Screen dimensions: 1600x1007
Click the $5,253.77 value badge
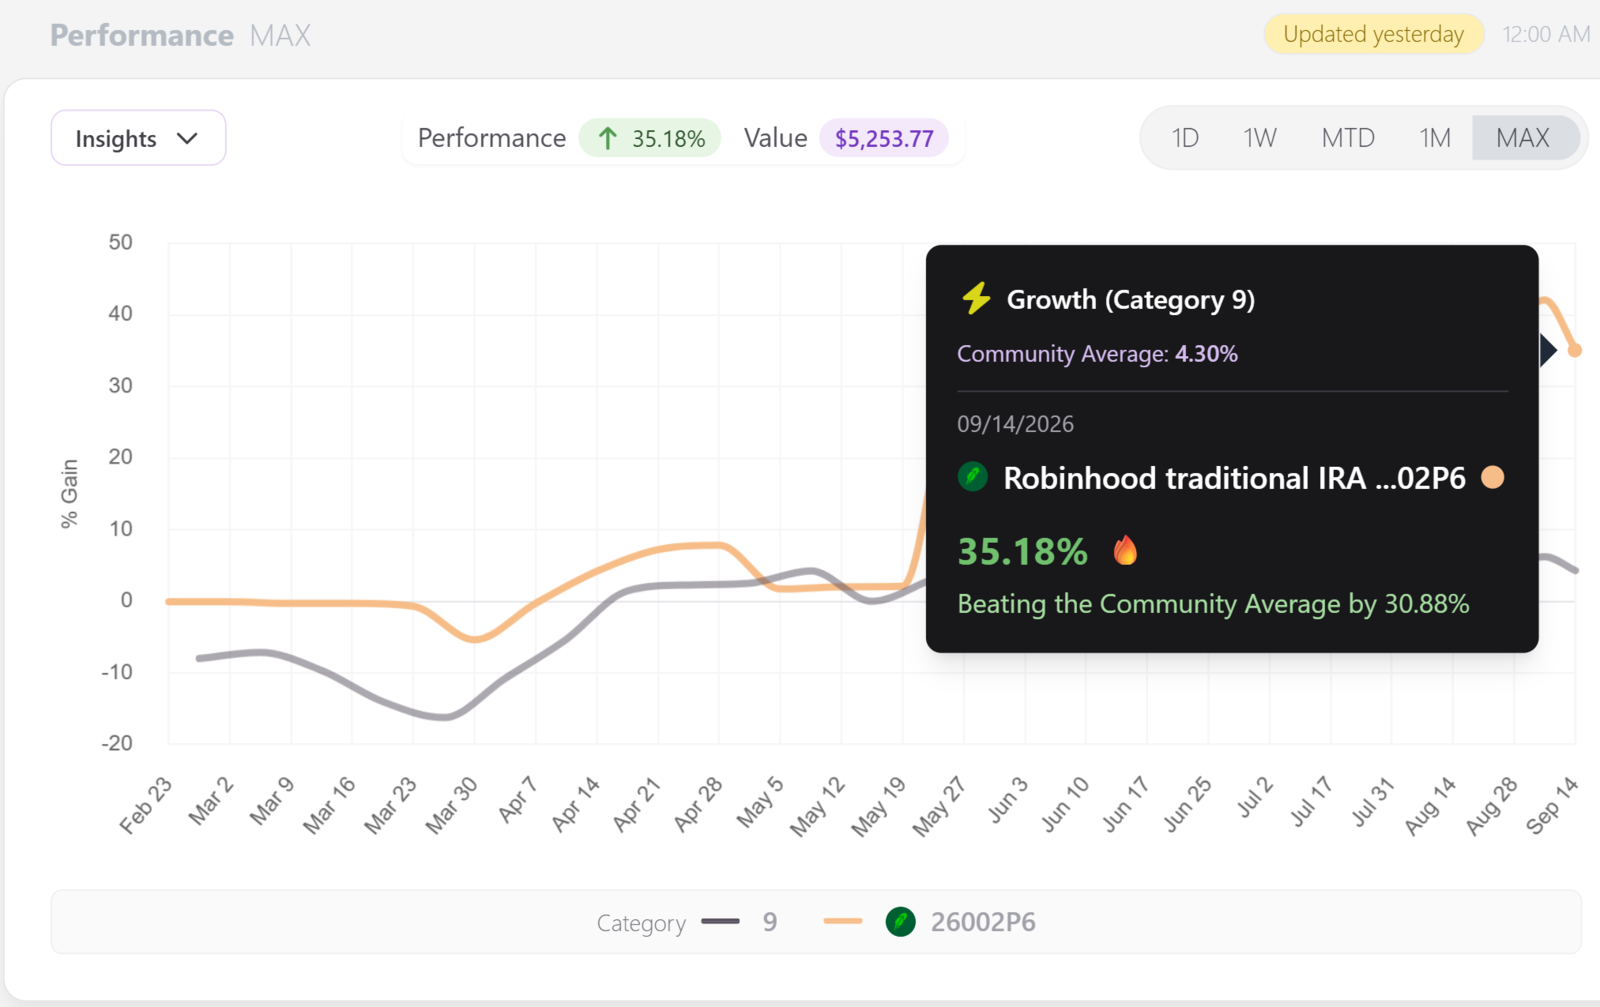pyautogui.click(x=884, y=138)
